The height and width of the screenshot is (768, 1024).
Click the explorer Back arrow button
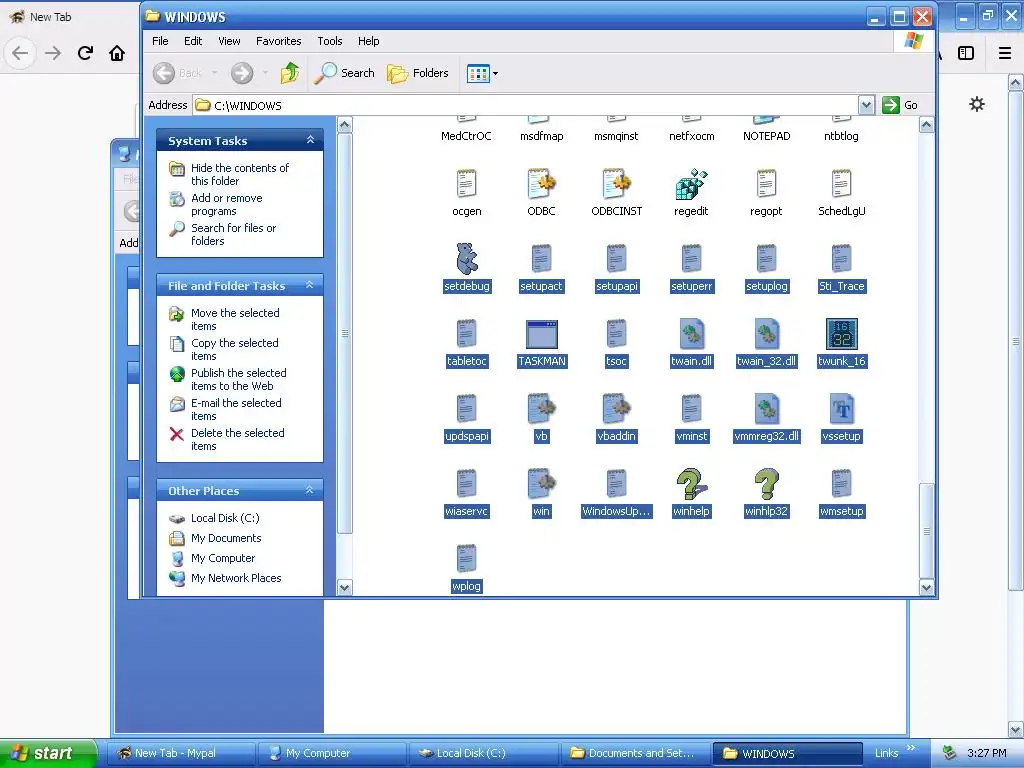coord(164,72)
